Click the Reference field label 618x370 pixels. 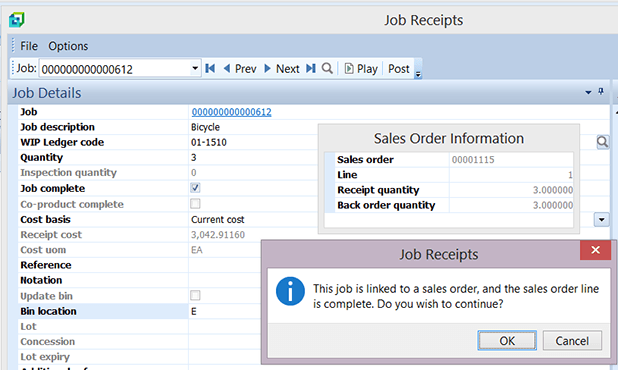point(46,265)
